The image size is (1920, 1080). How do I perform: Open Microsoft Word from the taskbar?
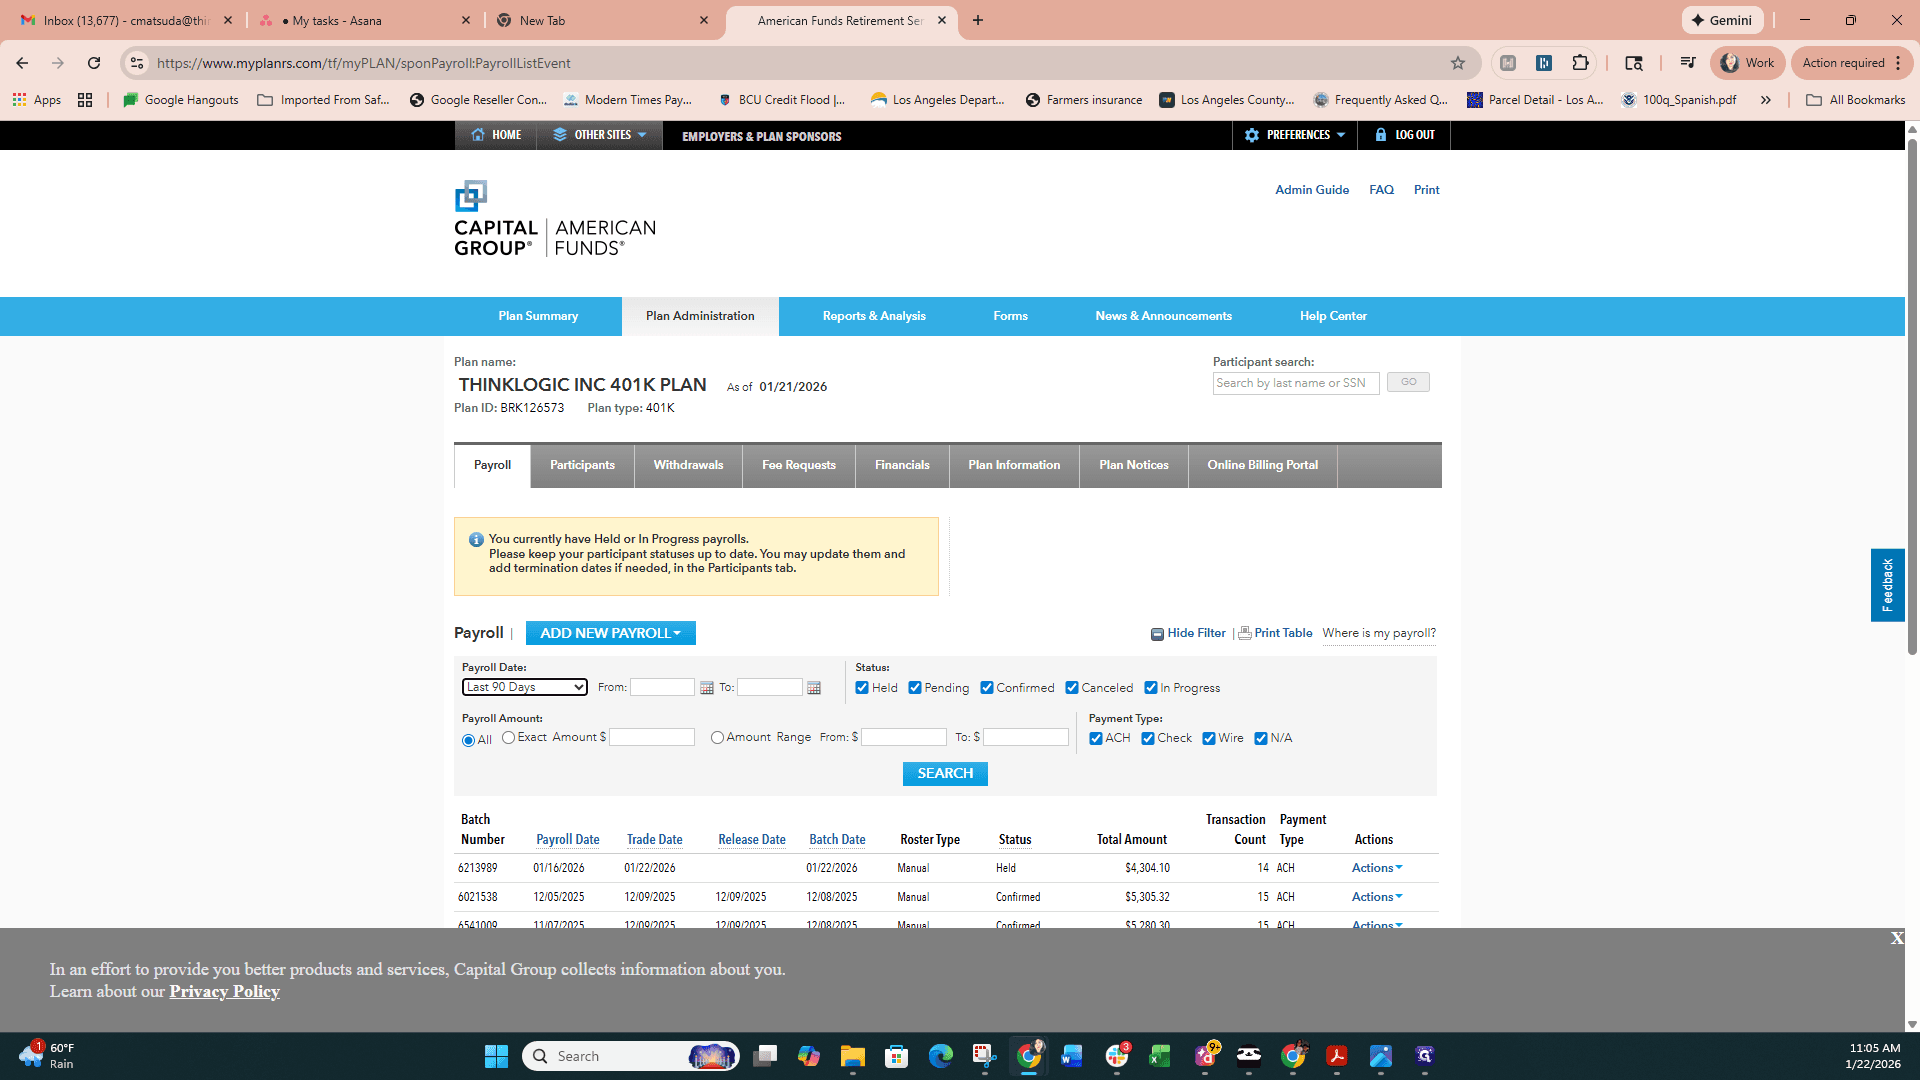[x=1072, y=1056]
